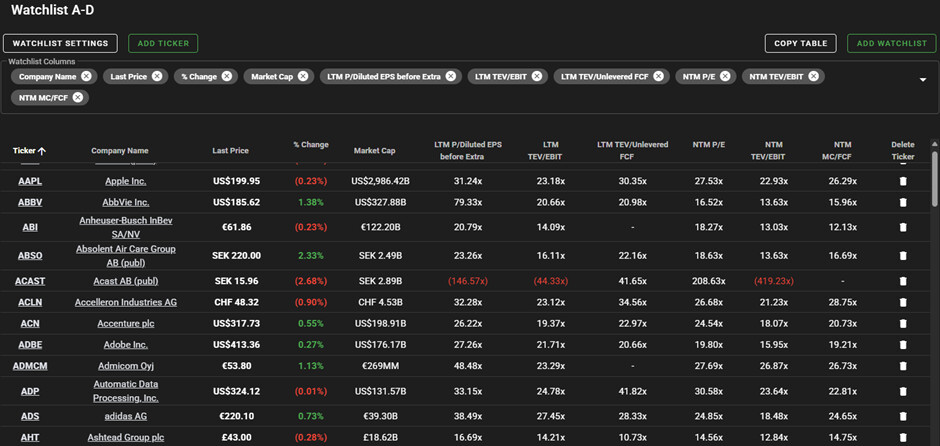This screenshot has width=940, height=446.
Task: Remove Company Name column chip via X
Action: (x=87, y=76)
